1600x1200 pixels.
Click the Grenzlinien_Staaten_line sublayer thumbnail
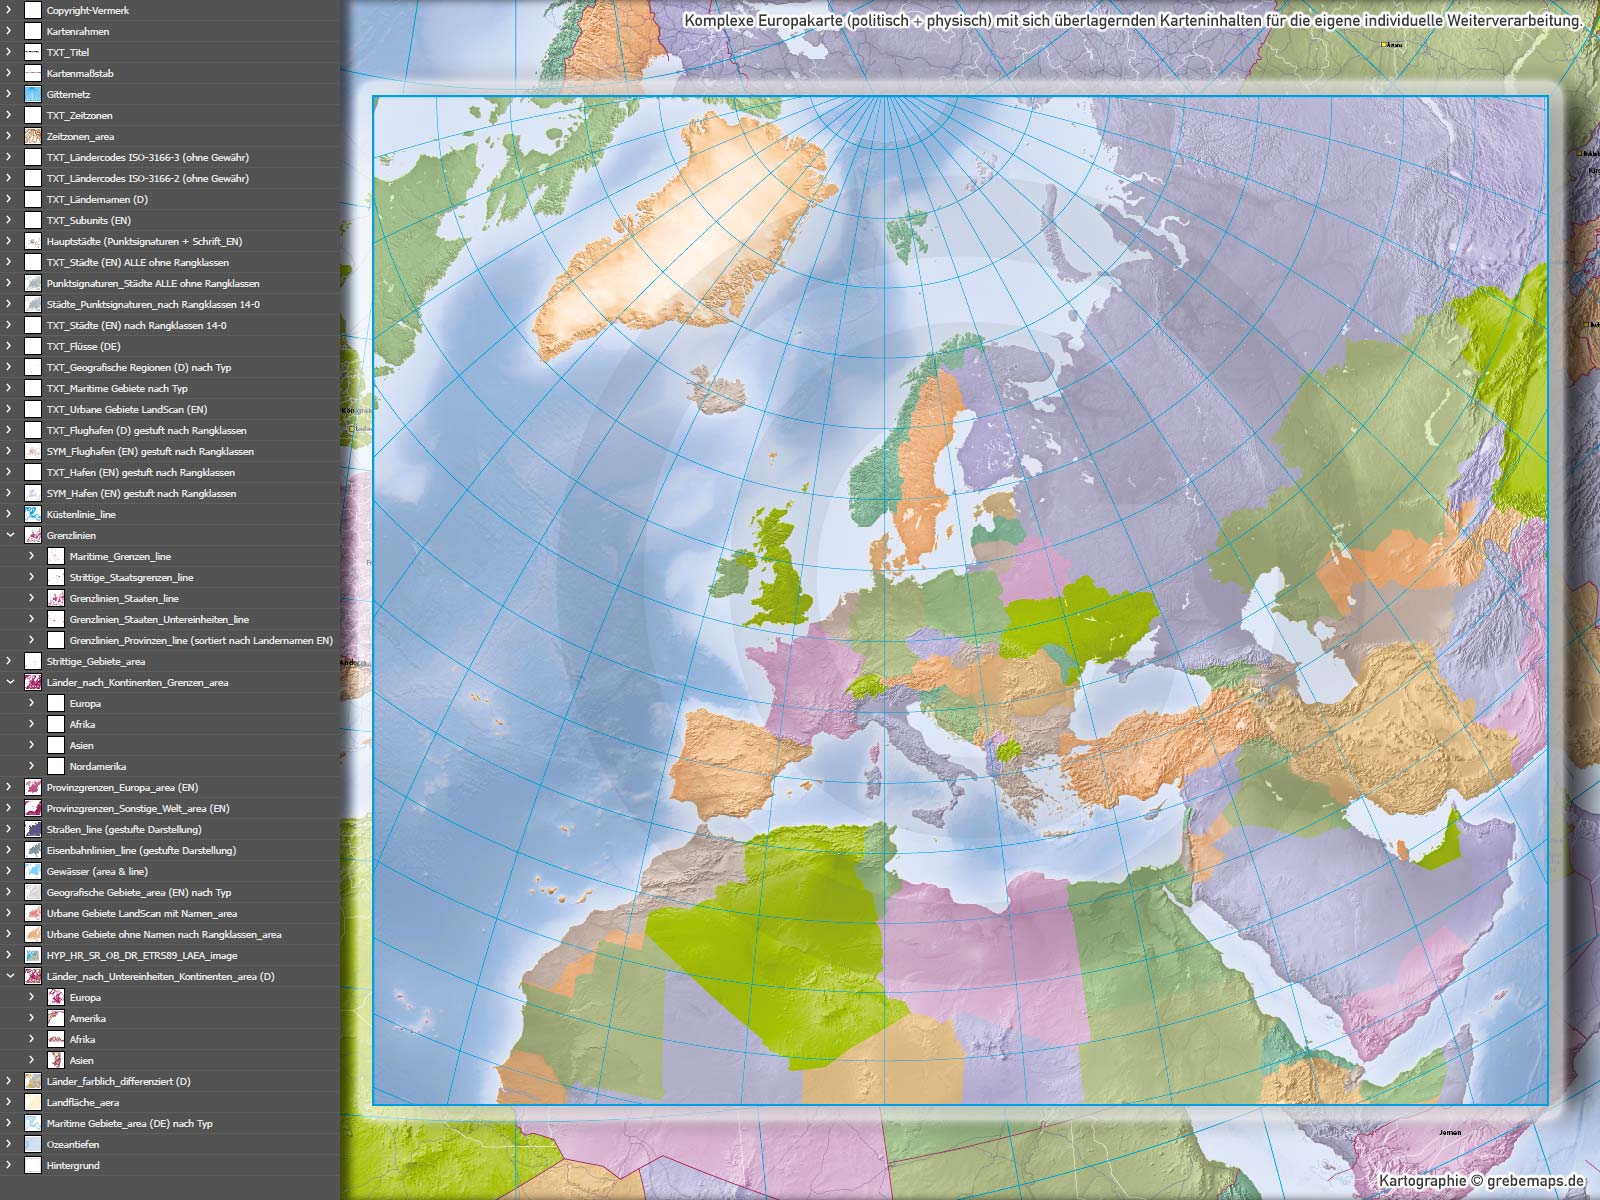pyautogui.click(x=56, y=598)
